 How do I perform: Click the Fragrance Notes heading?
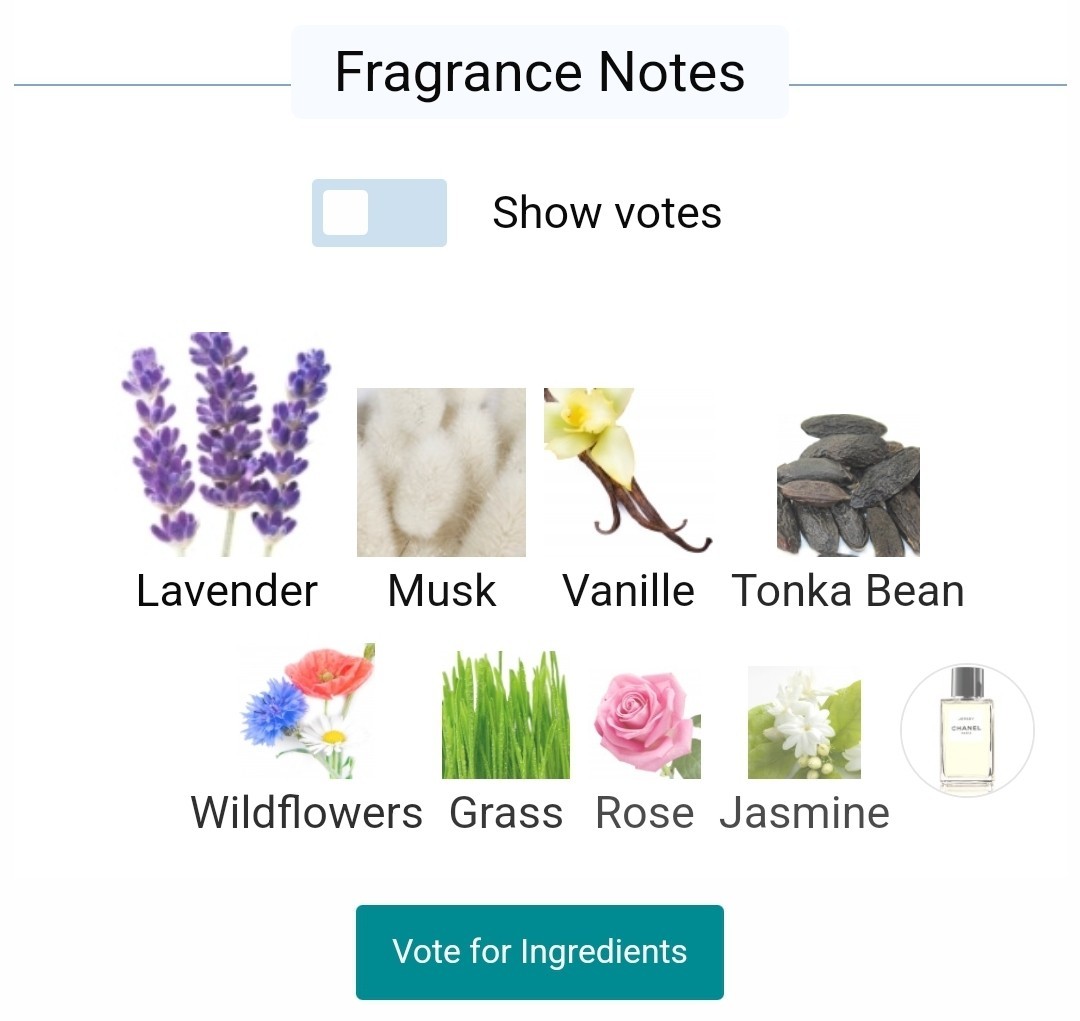(540, 73)
